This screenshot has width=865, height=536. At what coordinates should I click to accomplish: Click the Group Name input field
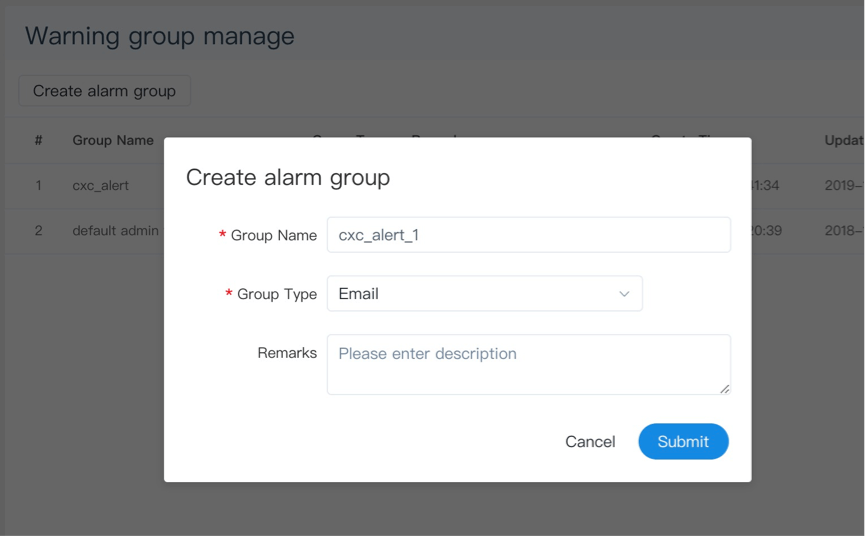tap(528, 235)
